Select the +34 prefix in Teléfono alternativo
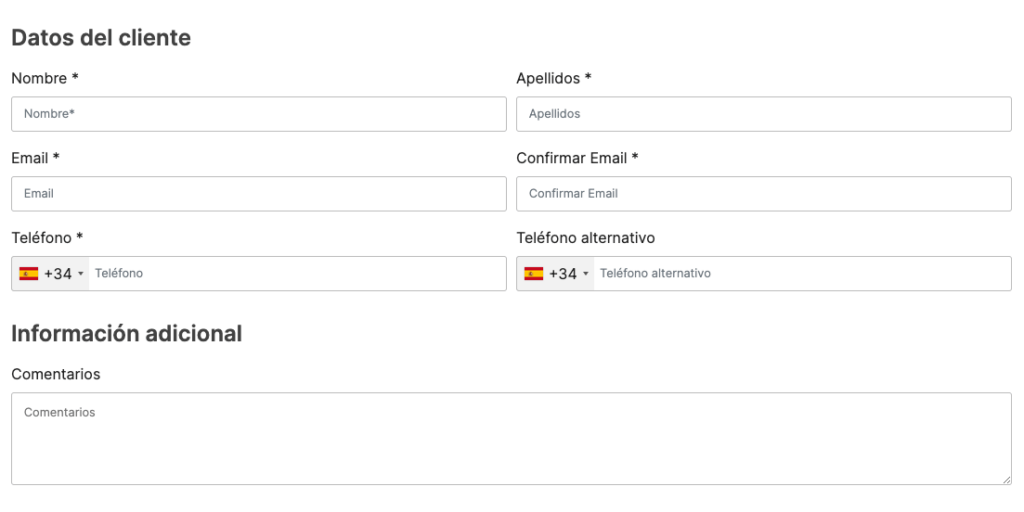The height and width of the screenshot is (512, 1024). [x=563, y=274]
